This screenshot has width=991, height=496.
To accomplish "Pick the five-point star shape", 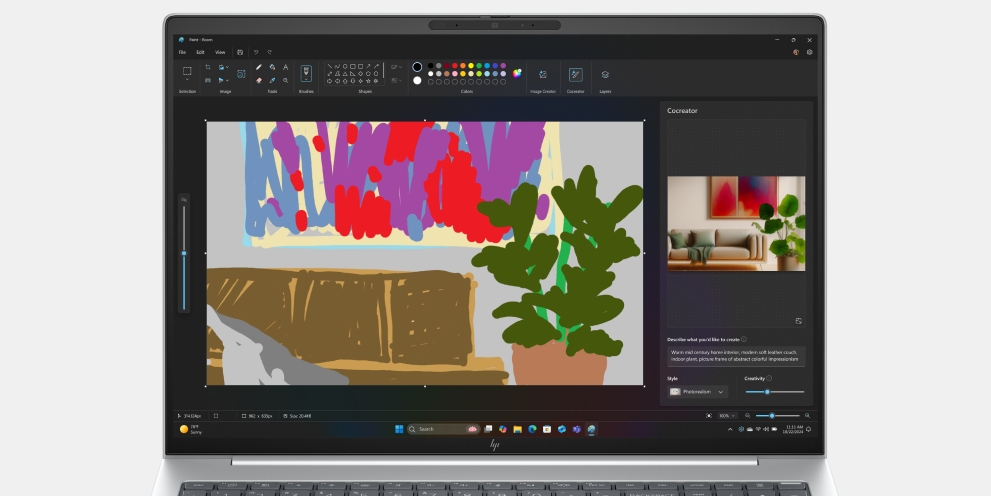I will (x=368, y=81).
